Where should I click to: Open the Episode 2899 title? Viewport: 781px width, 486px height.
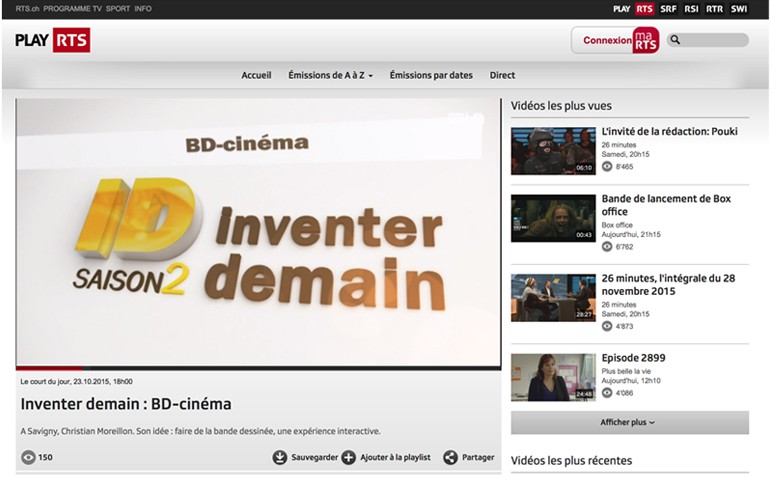633,358
